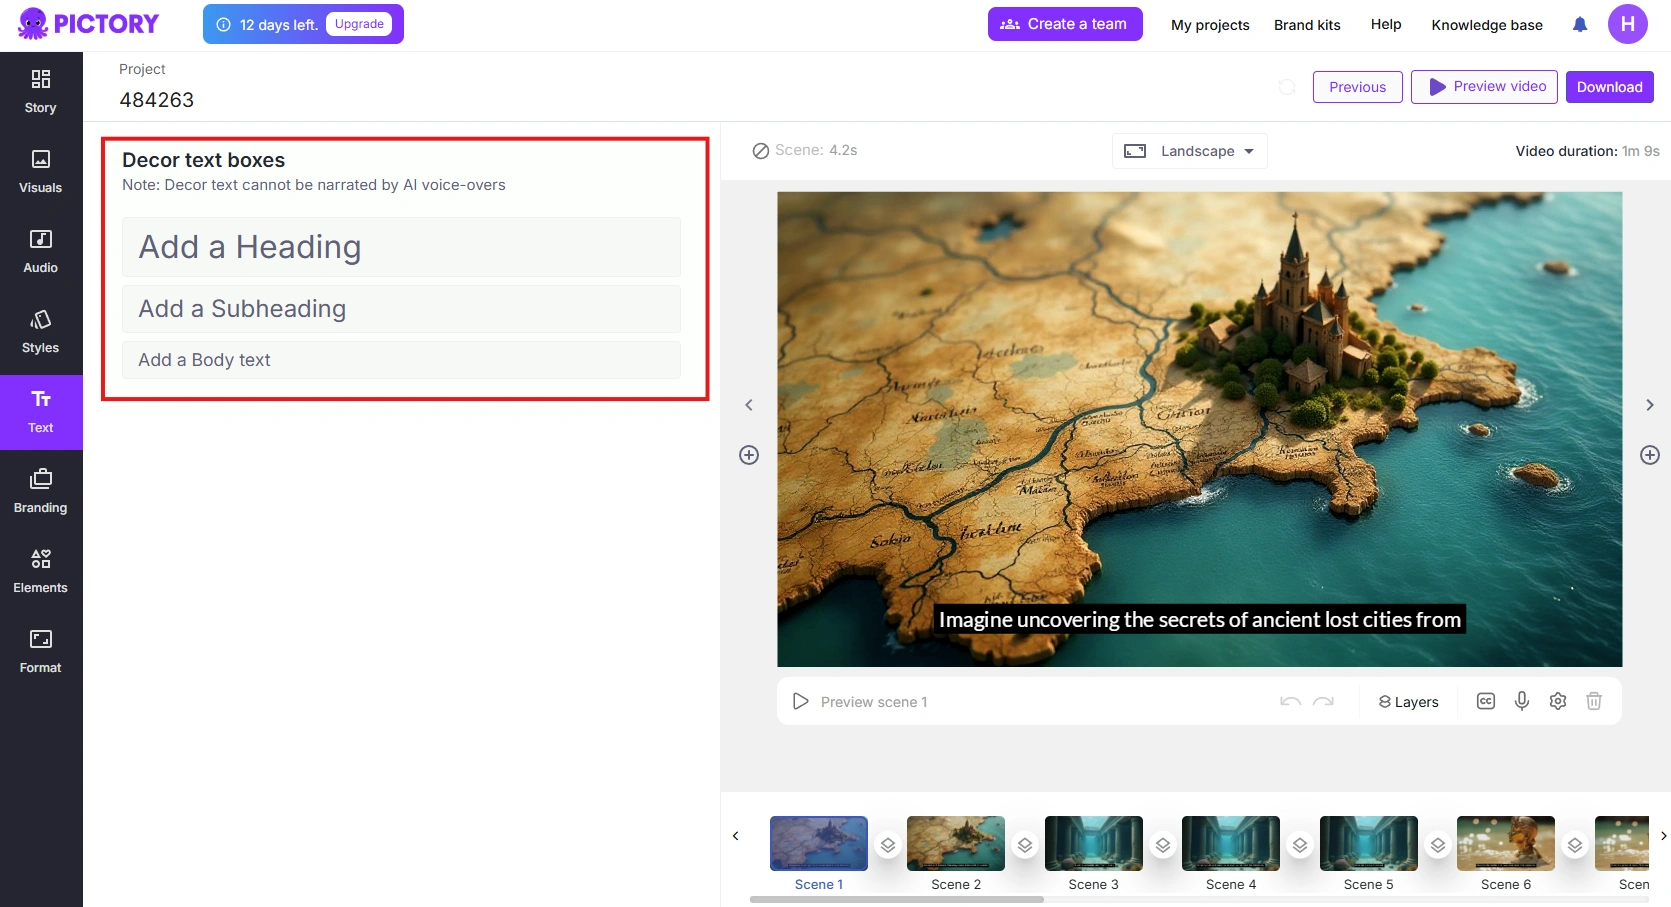Viewport: 1671px width, 907px height.
Task: Go to next scene with right chevron
Action: [x=1650, y=405]
